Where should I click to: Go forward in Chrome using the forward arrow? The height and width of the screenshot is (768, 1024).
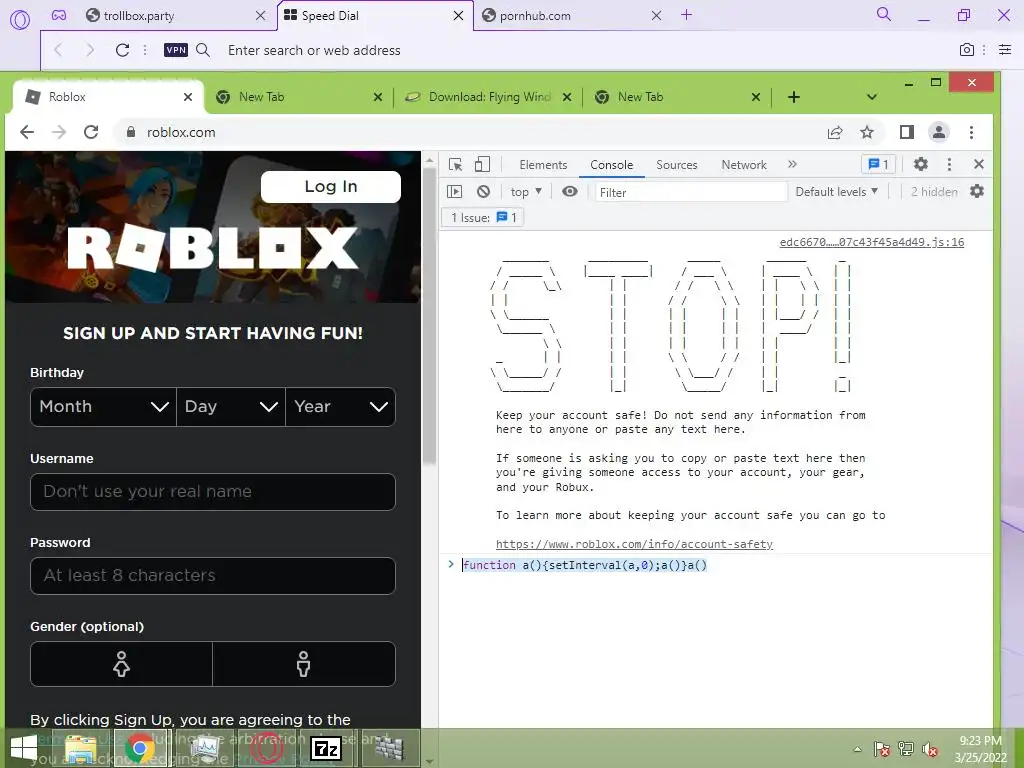click(x=59, y=132)
